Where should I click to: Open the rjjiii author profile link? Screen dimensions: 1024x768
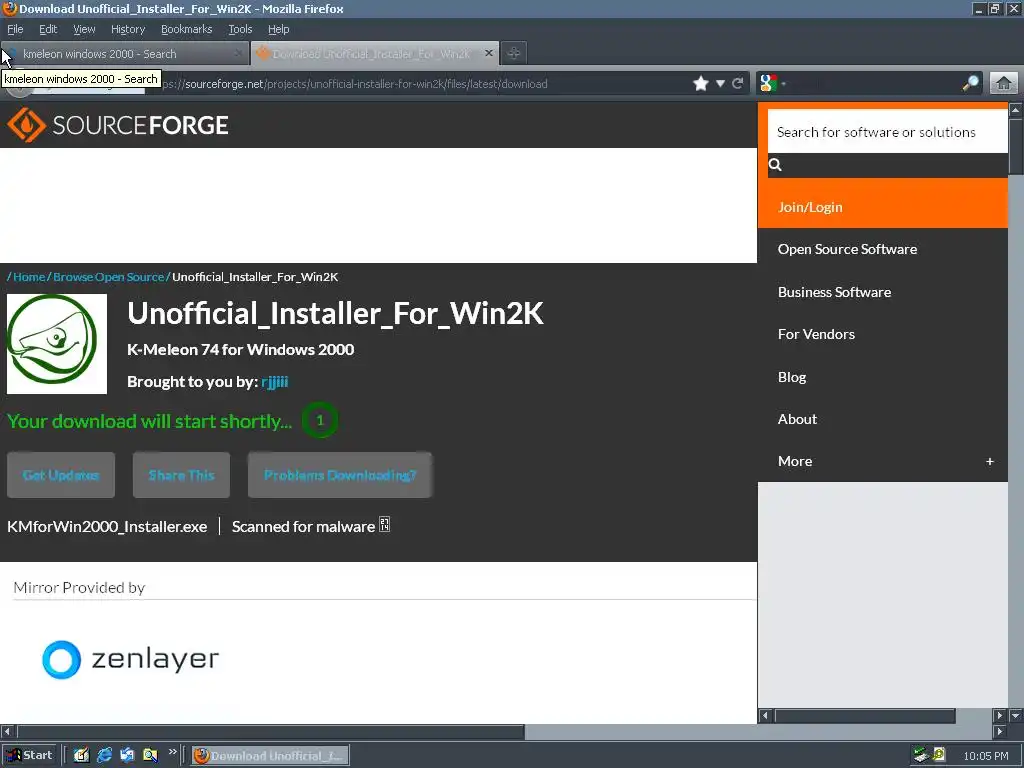[x=275, y=381]
